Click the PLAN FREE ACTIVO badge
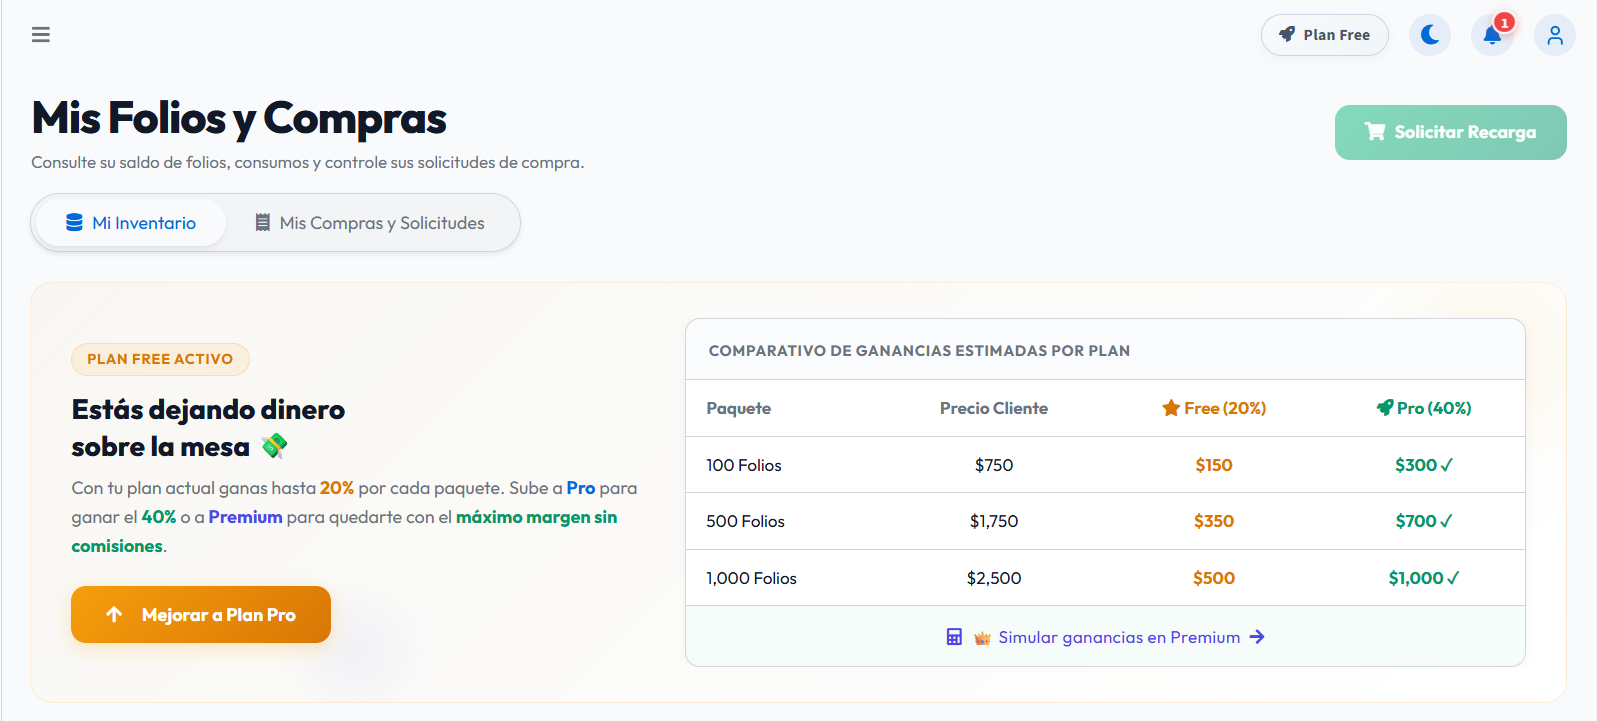The height and width of the screenshot is (721, 1597). [160, 359]
